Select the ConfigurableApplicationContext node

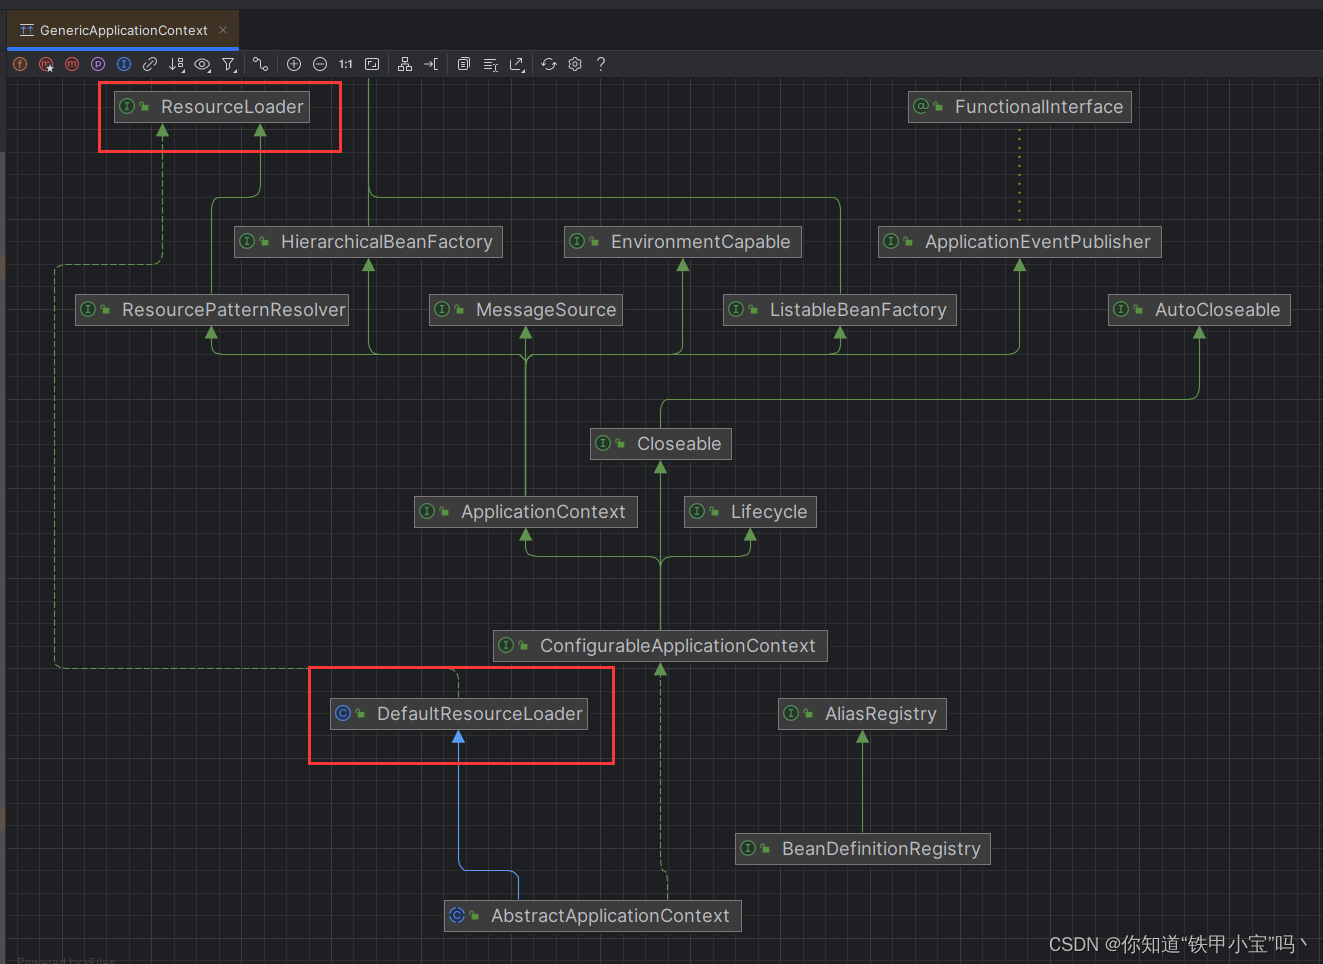tap(661, 646)
